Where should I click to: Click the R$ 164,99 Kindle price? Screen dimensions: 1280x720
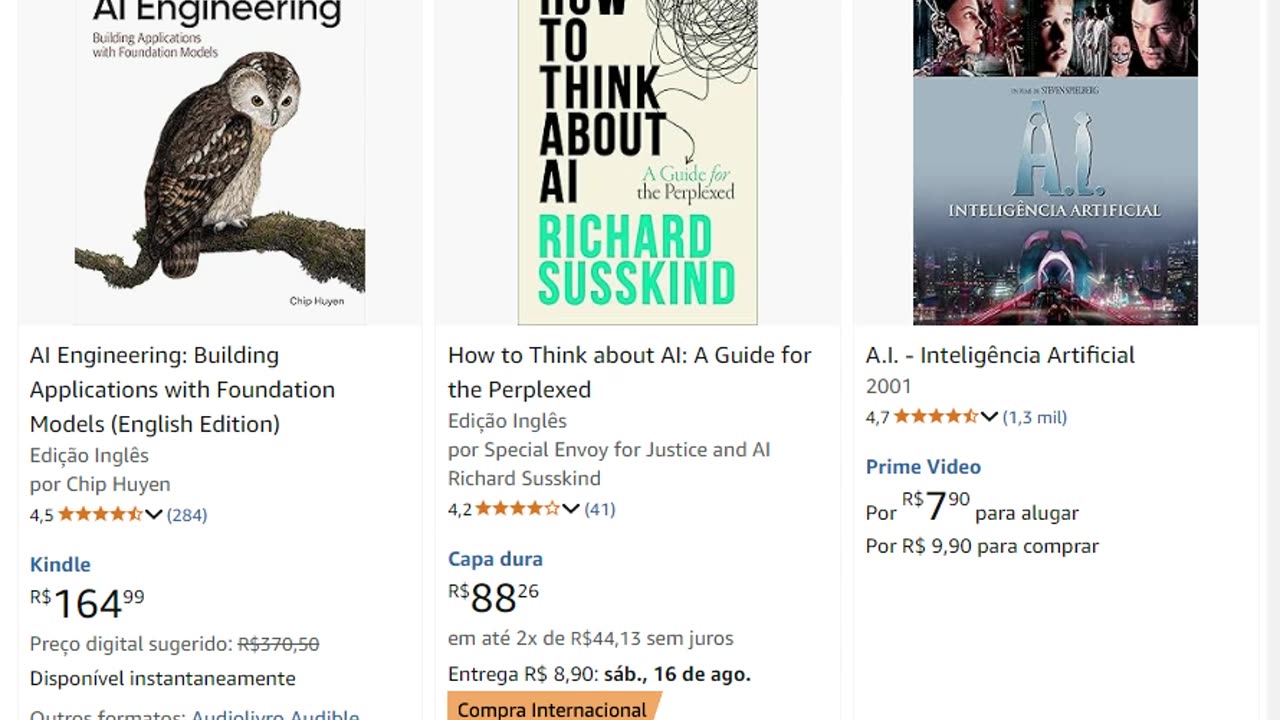point(87,603)
